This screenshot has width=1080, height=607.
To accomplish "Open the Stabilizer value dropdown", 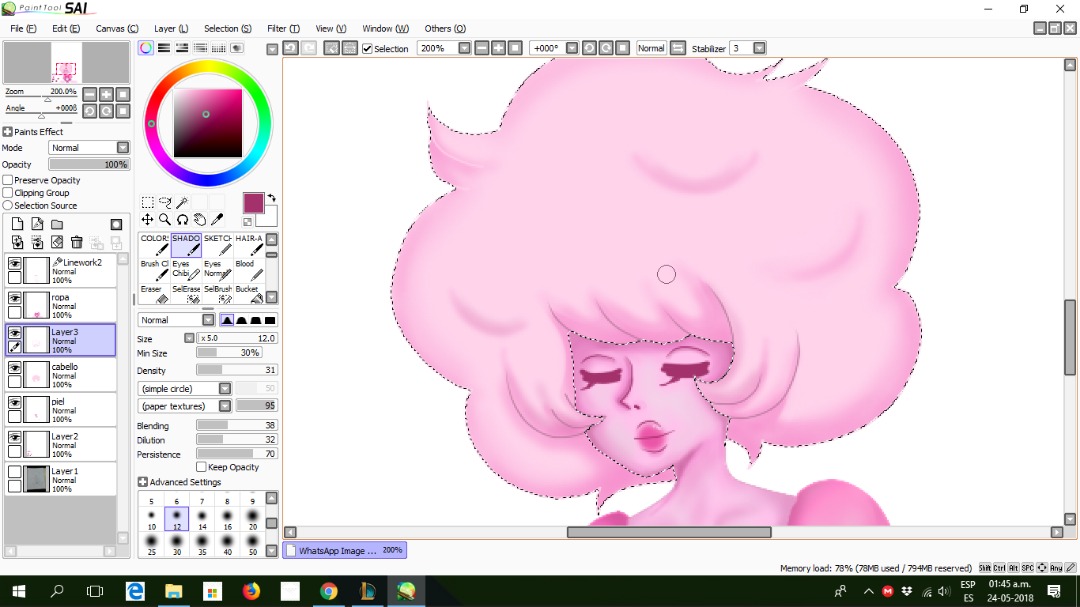I will point(759,48).
